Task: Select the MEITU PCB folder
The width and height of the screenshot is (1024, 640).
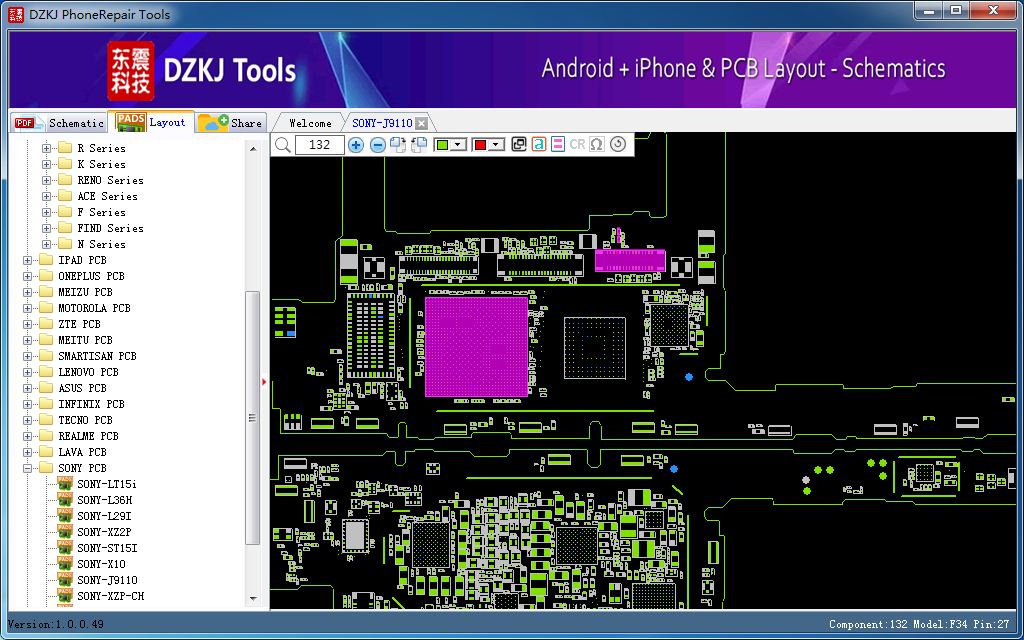Action: click(x=85, y=340)
